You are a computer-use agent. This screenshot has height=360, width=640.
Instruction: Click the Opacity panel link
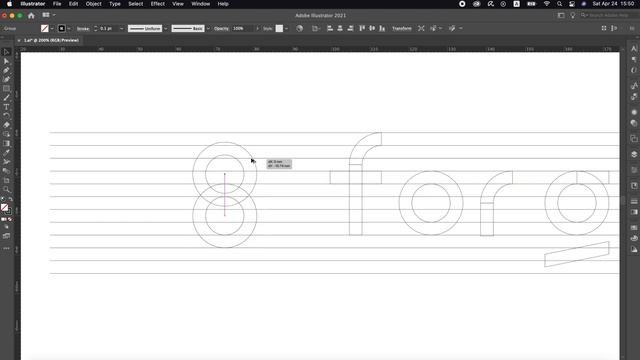click(221, 29)
